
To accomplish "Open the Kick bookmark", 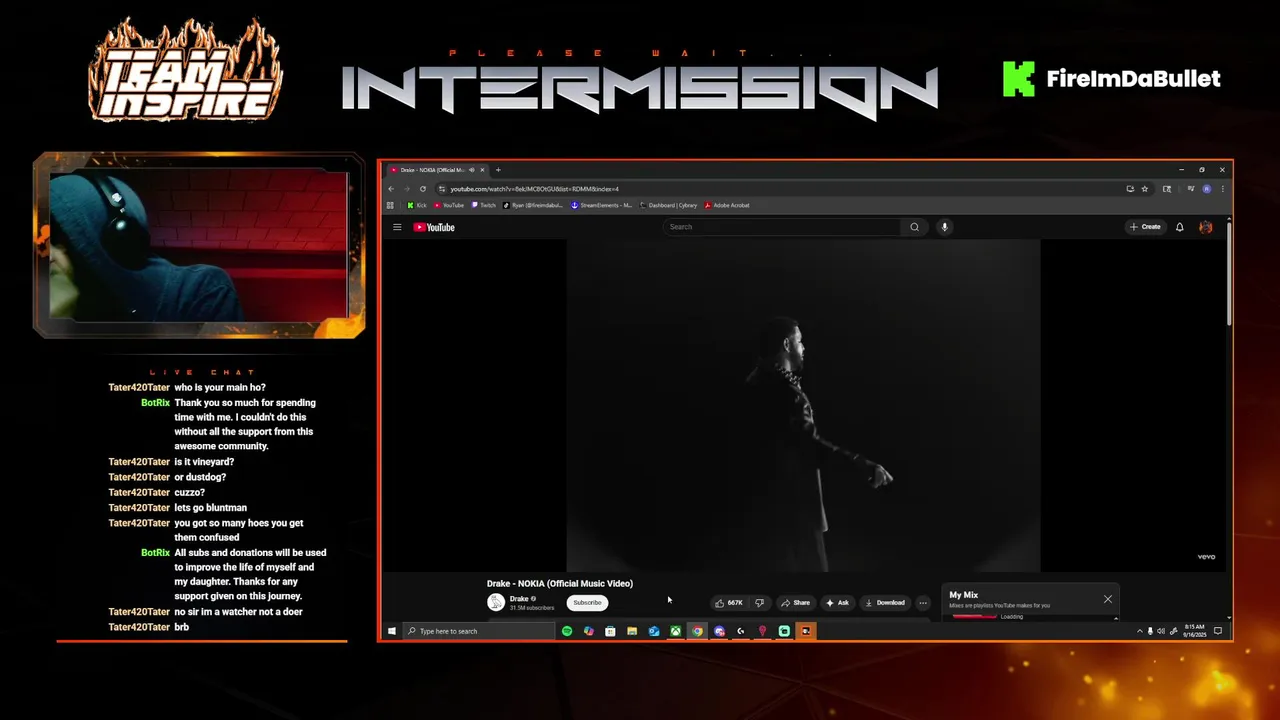I will (x=417, y=205).
